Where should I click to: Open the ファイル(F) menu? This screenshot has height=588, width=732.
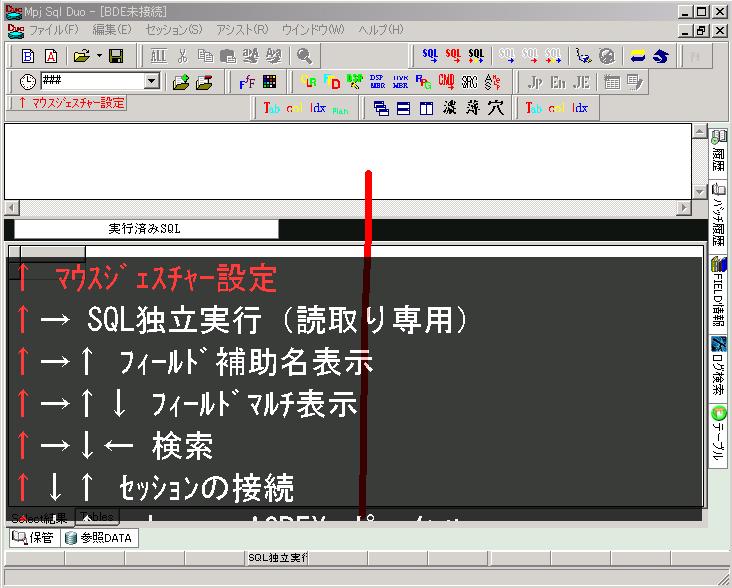(54, 30)
